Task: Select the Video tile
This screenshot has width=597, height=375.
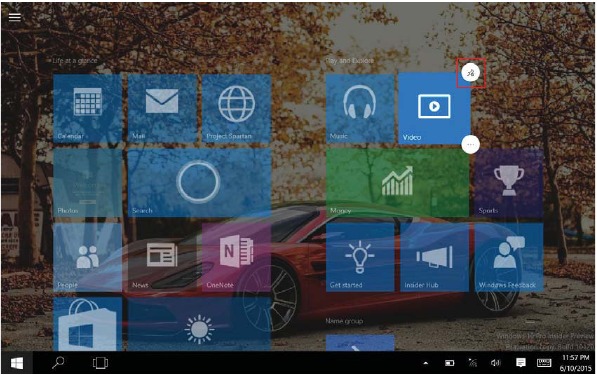Action: click(x=434, y=109)
